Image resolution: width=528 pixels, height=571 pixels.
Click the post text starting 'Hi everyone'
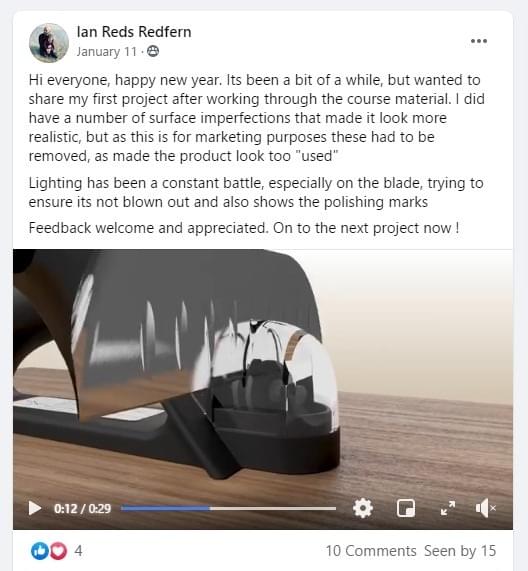coord(256,118)
